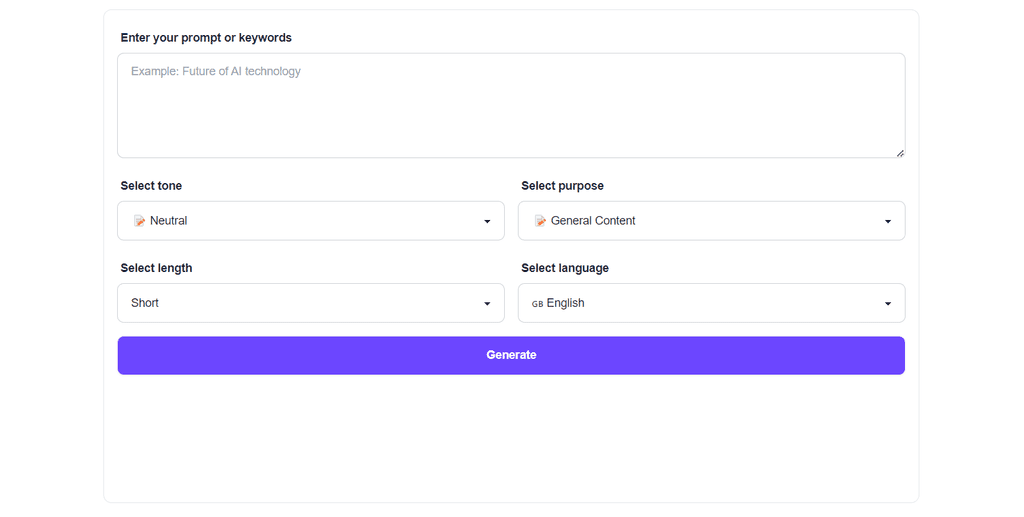Click the "Select purpose" label
Image resolution: width=1024 pixels, height=517 pixels.
562,186
